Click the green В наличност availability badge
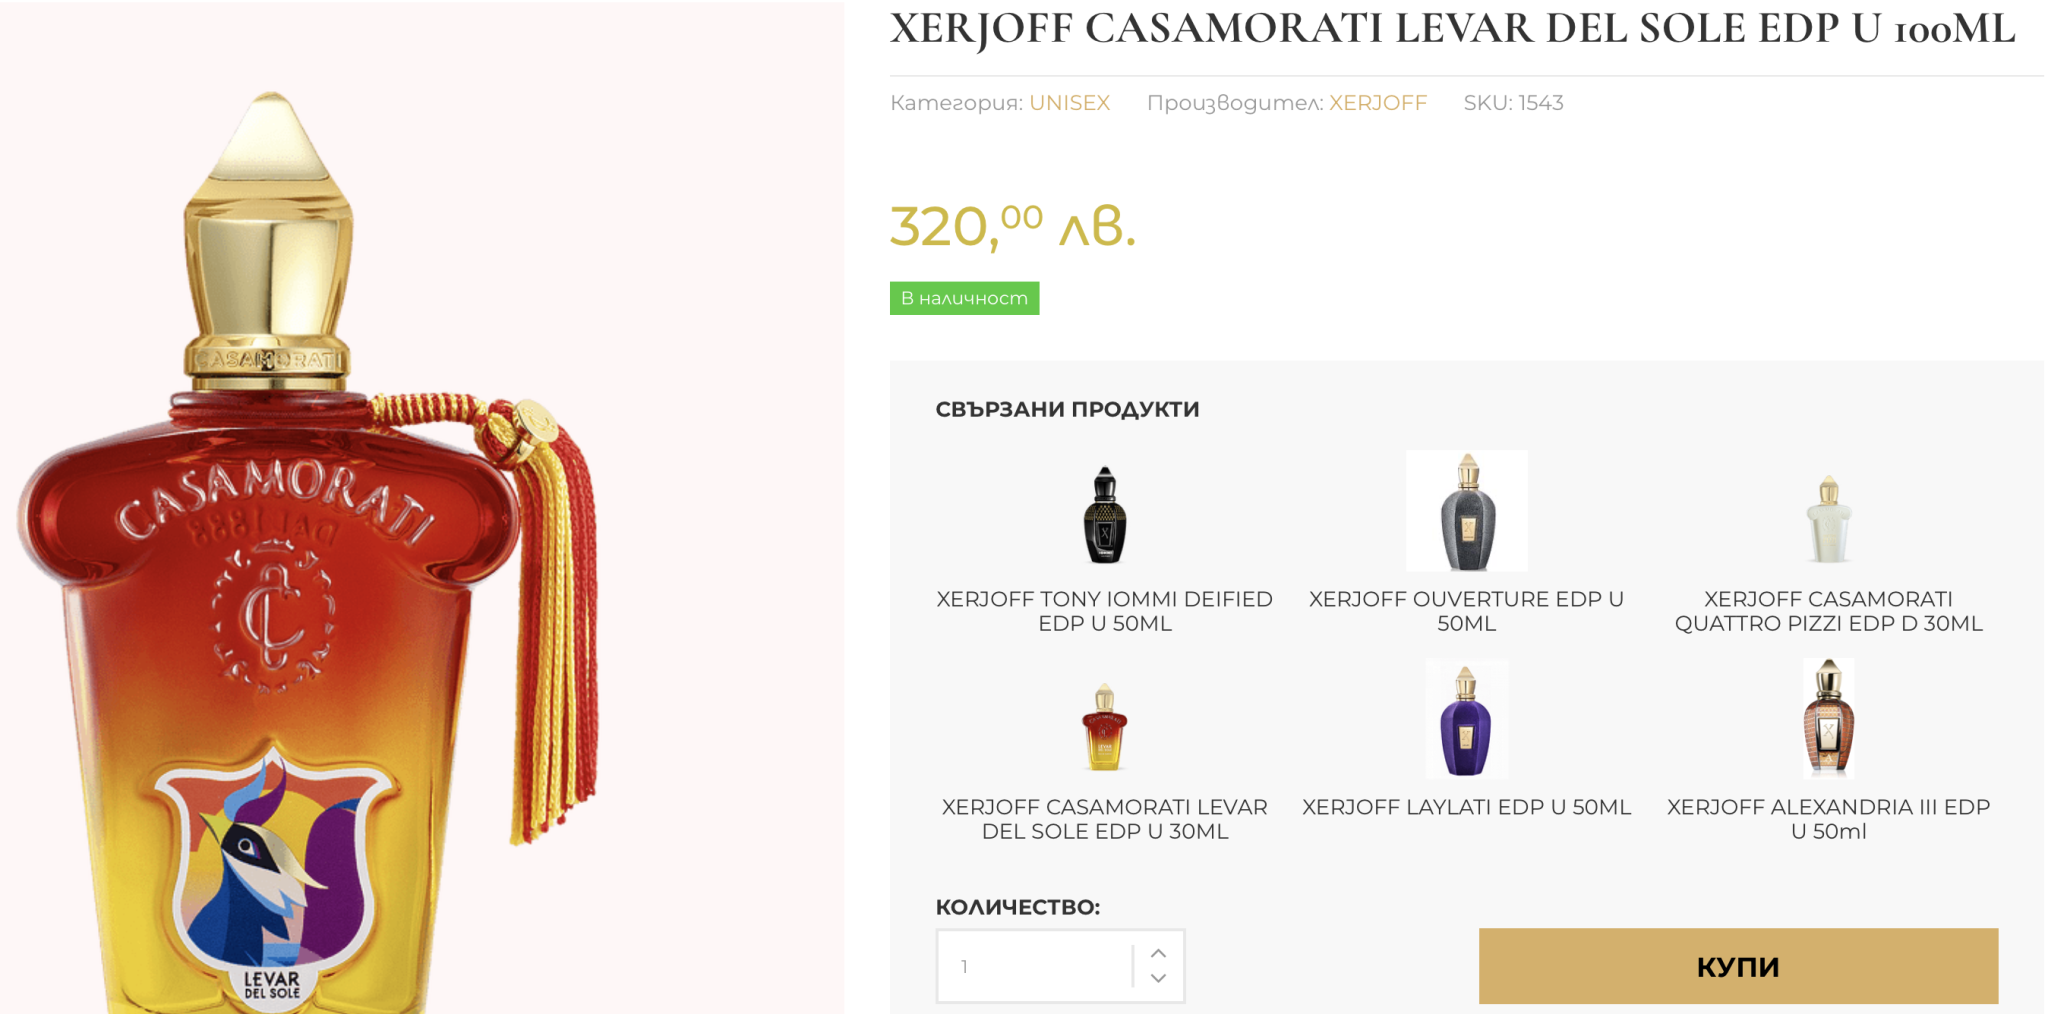Viewport: 2048px width, 1014px height. coord(964,298)
